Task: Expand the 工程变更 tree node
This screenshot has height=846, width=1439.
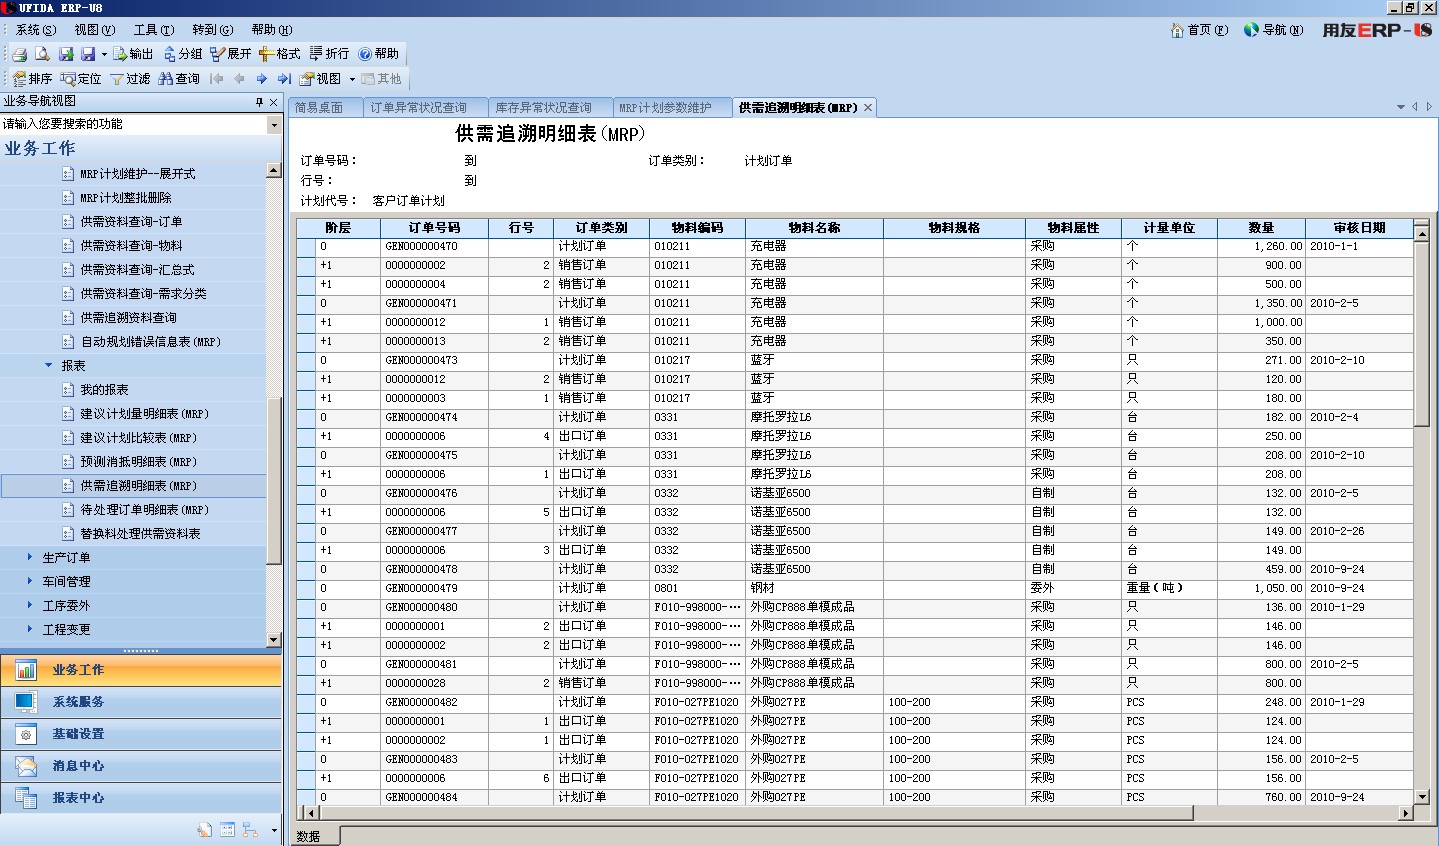Action: [30, 629]
